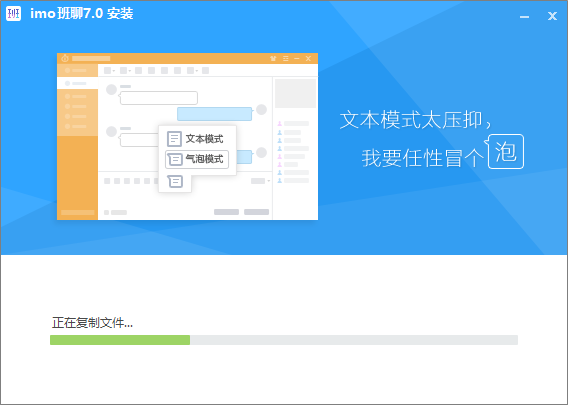Click the 文本模式太压抑 slogan text
Image resolution: width=568 pixels, height=405 pixels.
point(416,120)
